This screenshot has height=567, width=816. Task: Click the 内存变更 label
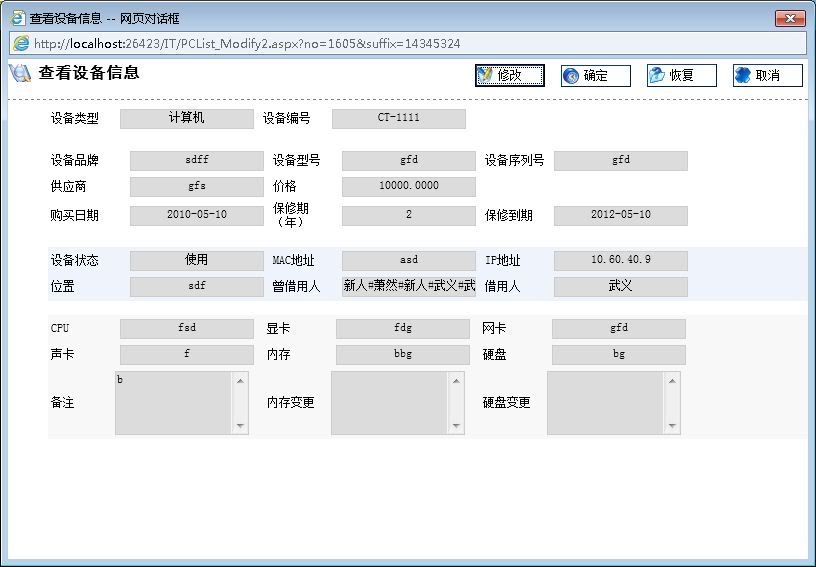tap(290, 403)
